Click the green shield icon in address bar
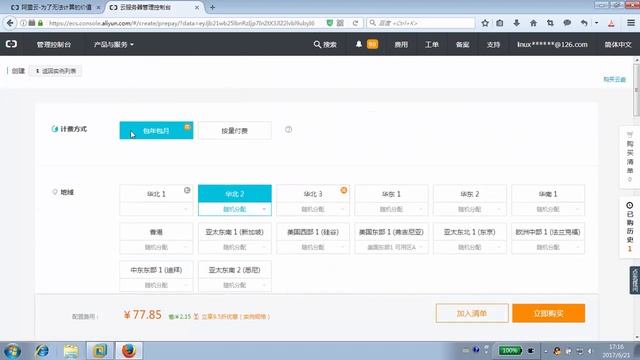The image size is (640, 360). coord(330,23)
